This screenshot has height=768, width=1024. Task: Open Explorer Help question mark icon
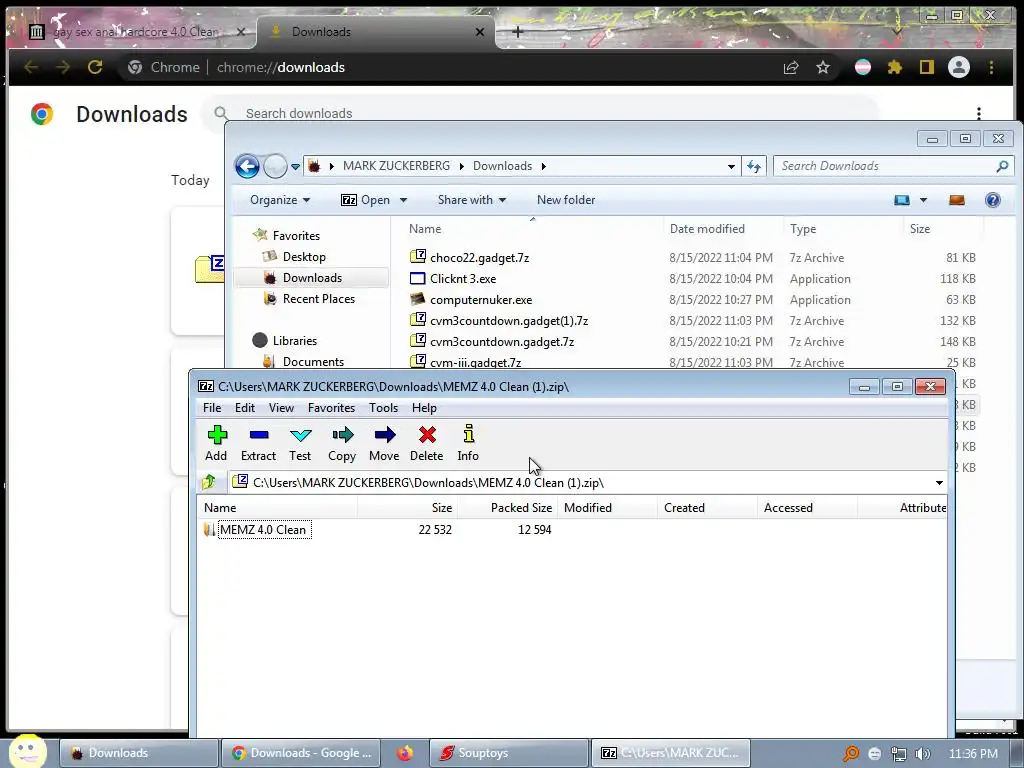click(993, 200)
